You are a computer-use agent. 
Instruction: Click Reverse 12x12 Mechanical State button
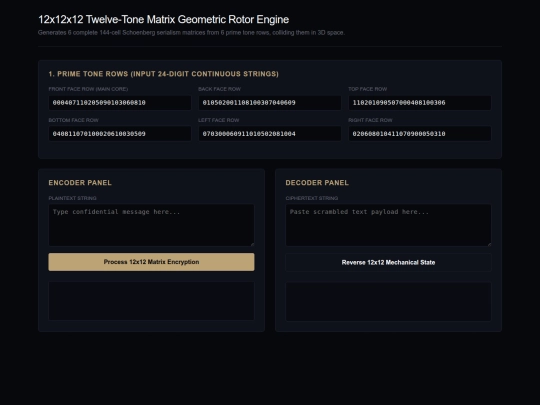388,262
